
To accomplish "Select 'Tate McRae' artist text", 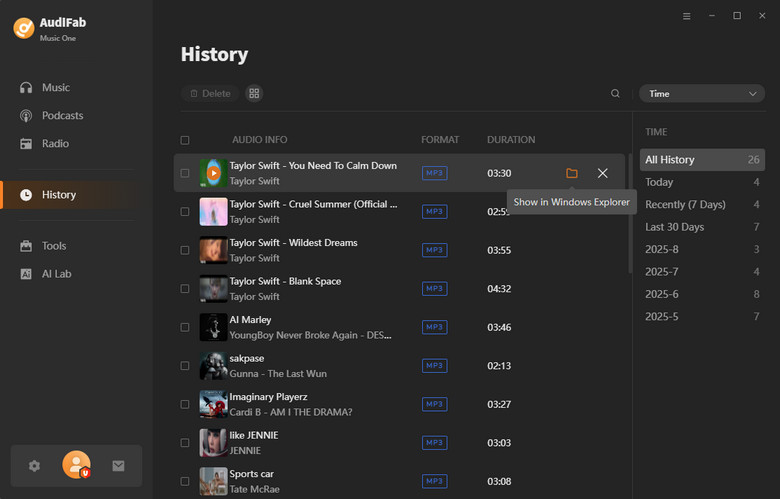I will [254, 489].
